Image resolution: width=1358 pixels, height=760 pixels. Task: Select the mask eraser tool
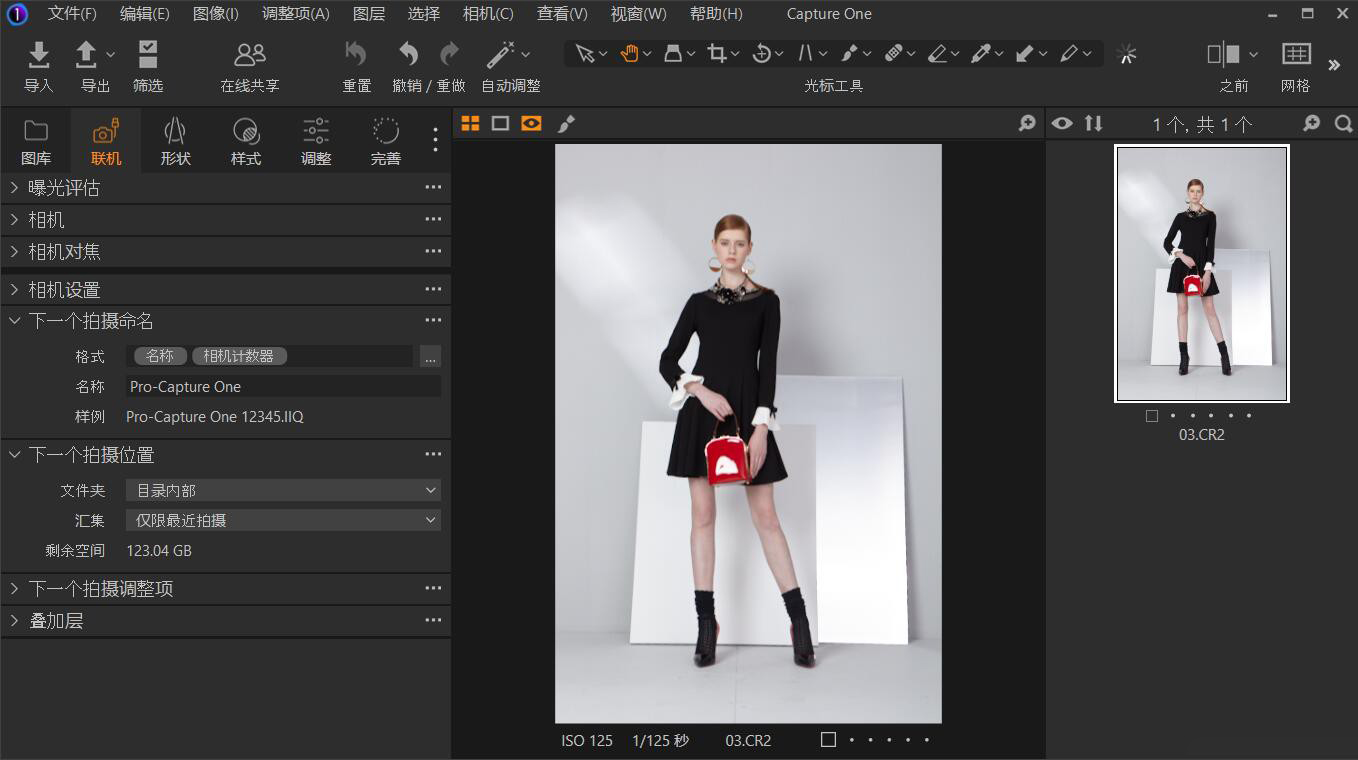pyautogui.click(x=938, y=52)
